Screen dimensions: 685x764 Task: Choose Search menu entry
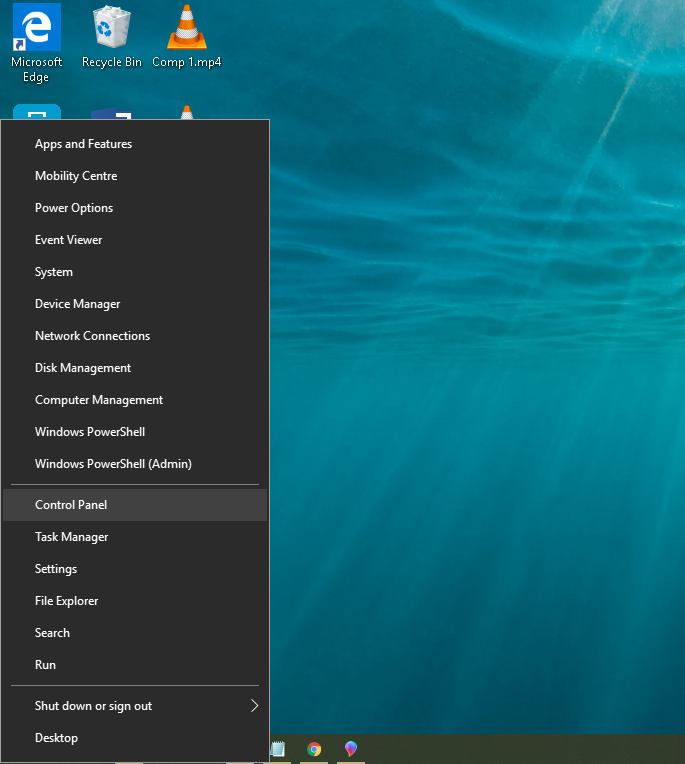[x=135, y=633]
